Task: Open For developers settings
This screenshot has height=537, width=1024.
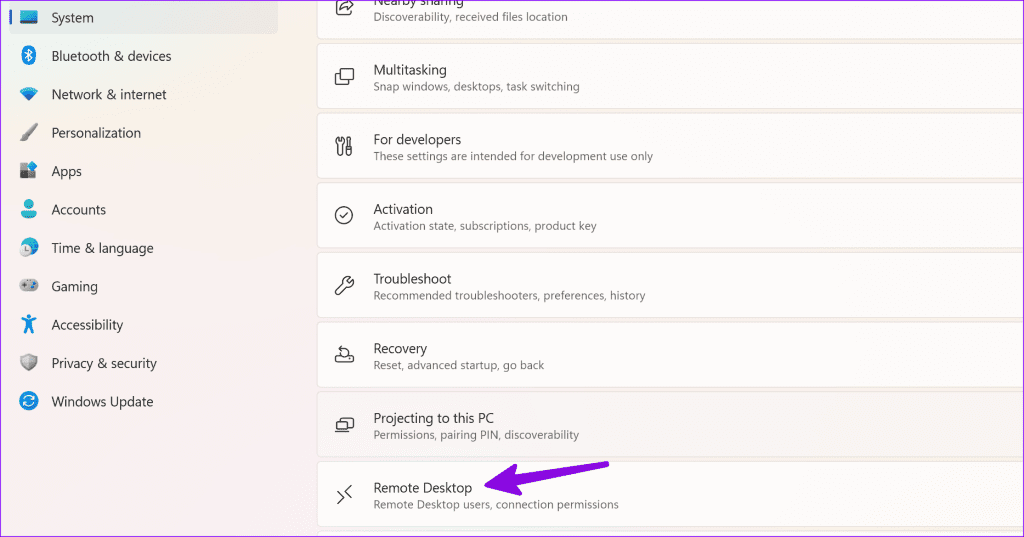Action: (x=660, y=147)
